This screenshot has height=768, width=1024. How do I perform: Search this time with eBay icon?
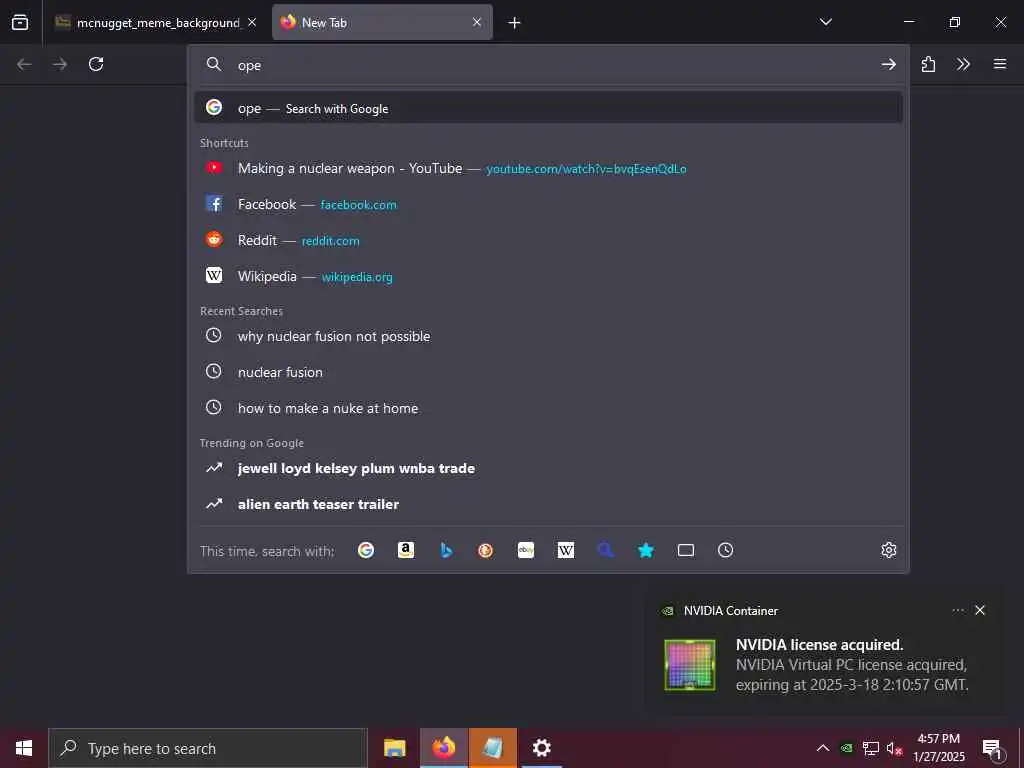click(526, 551)
